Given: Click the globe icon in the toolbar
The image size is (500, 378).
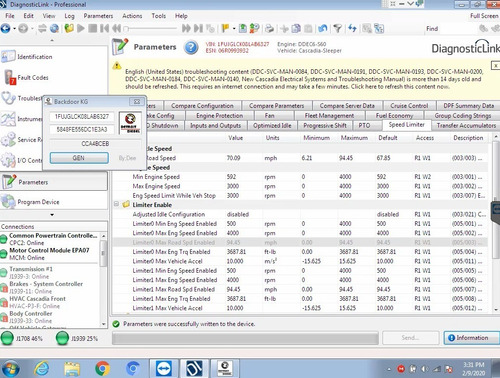Looking at the screenshot, I should tap(54, 29).
